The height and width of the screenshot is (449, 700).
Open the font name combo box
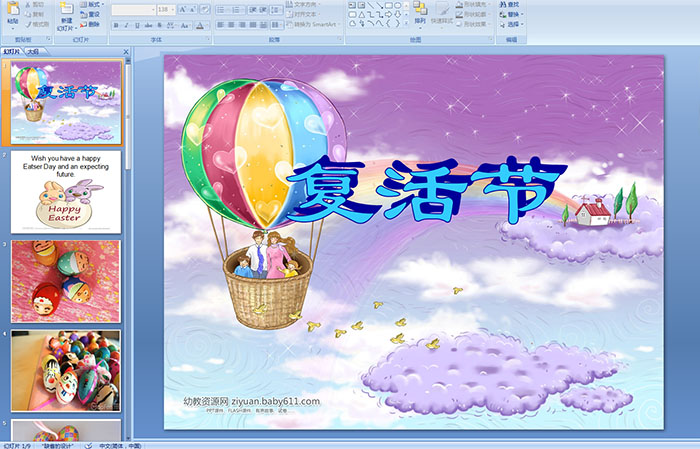[x=133, y=9]
